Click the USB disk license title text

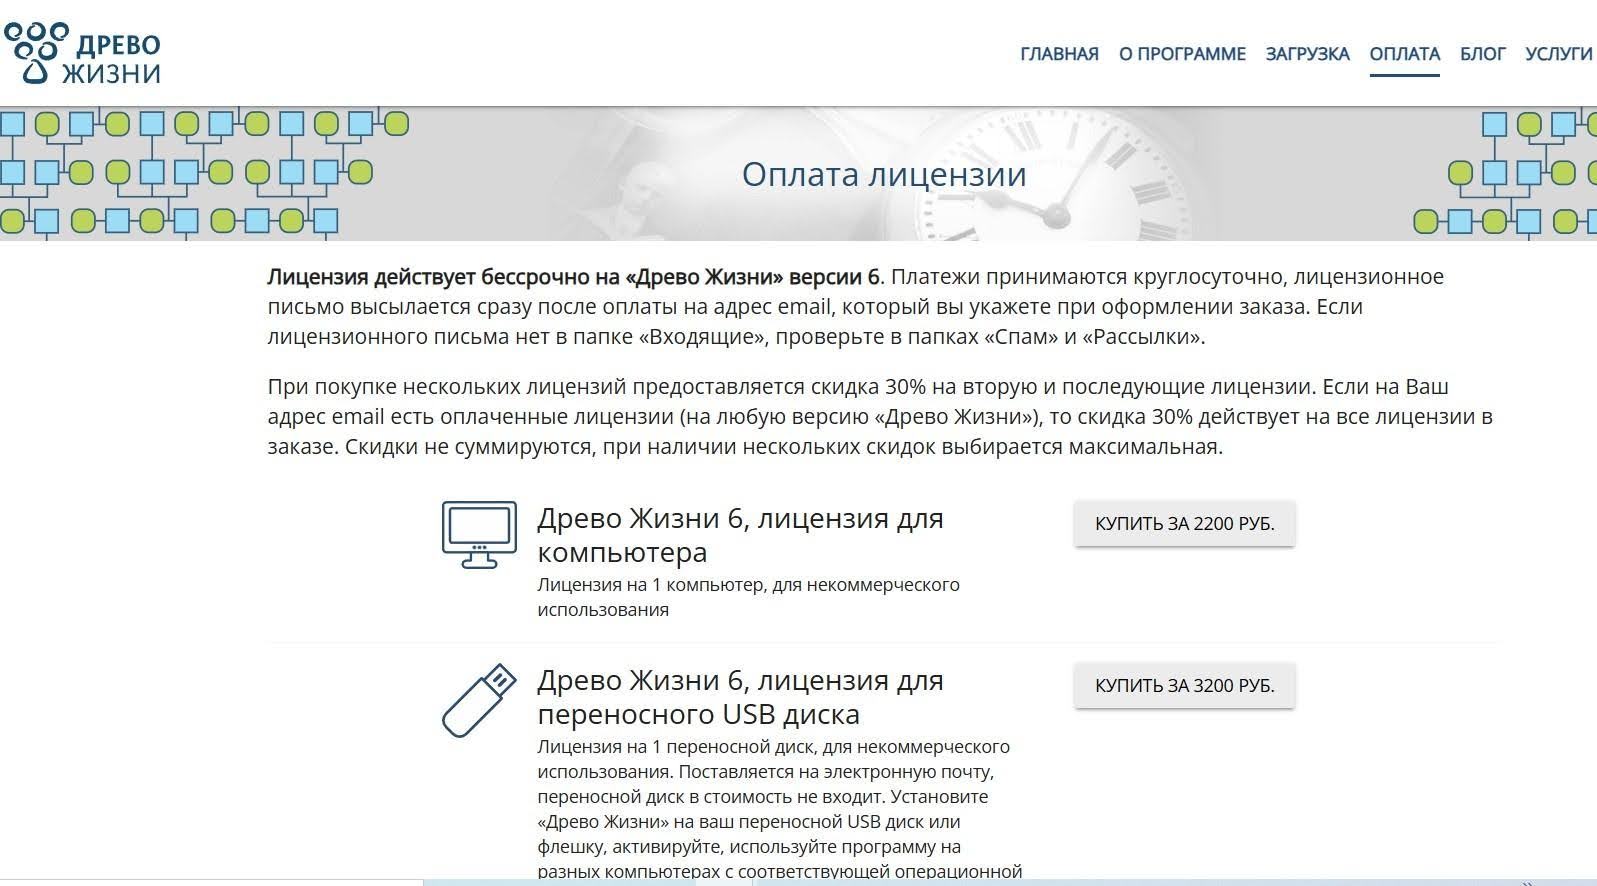pos(740,697)
